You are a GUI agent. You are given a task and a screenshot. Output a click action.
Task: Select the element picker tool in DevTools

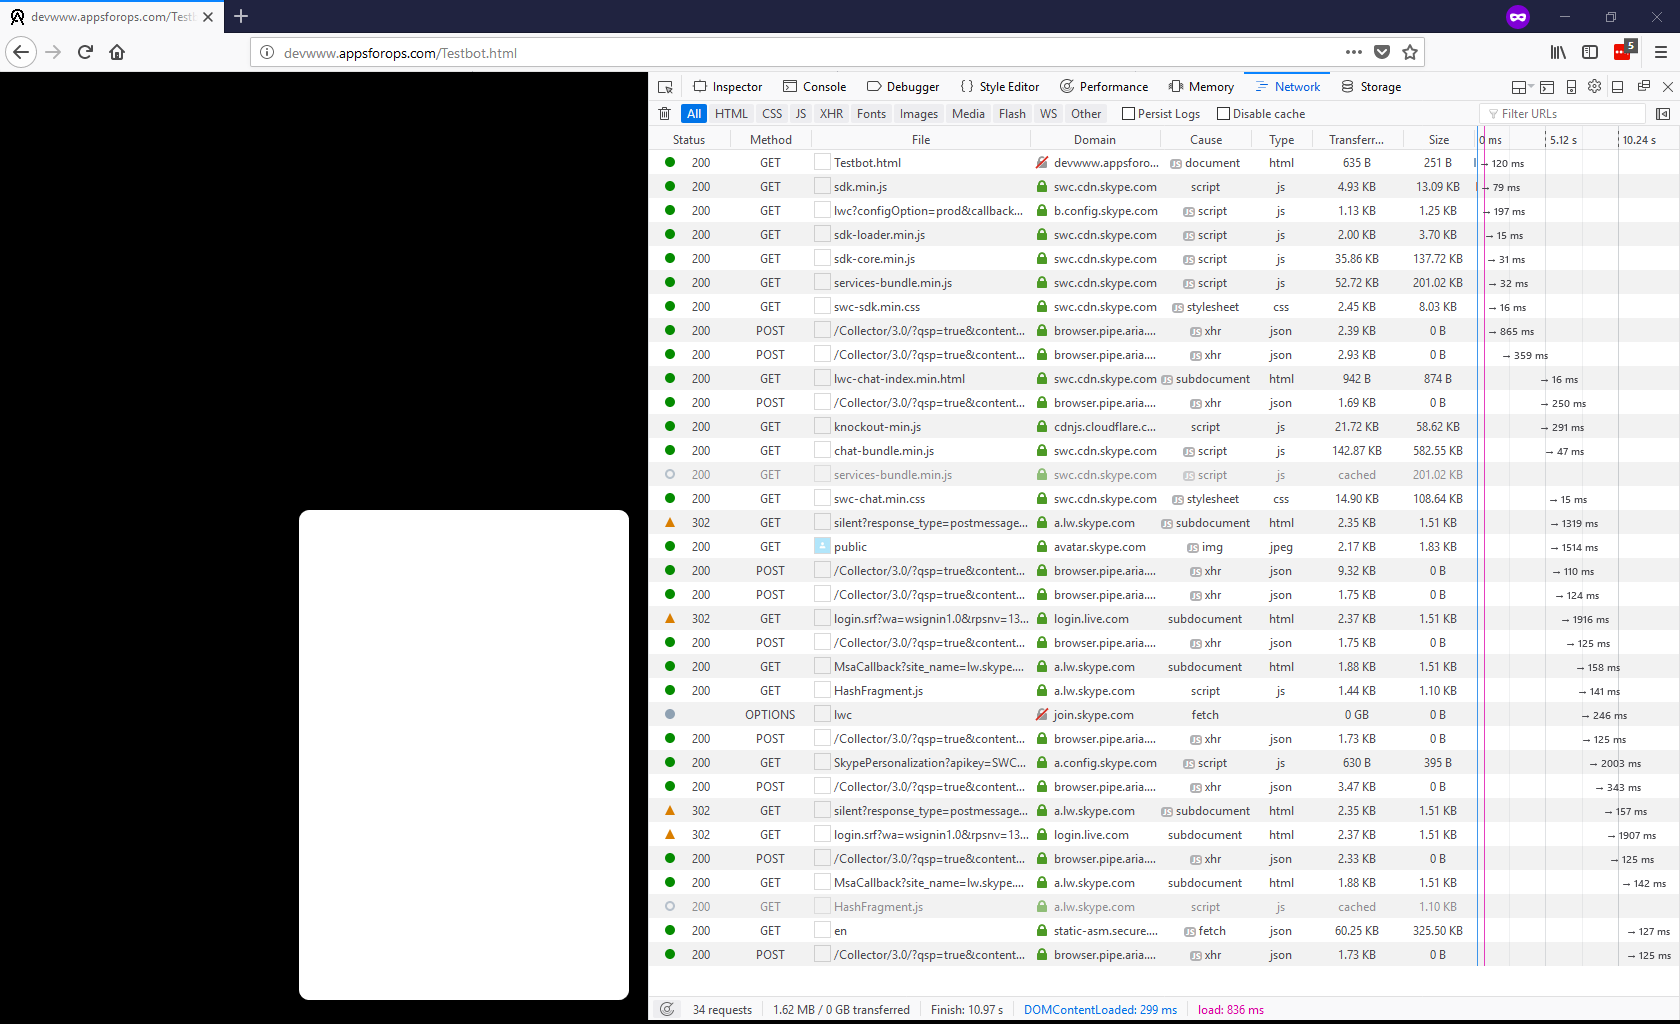665,86
